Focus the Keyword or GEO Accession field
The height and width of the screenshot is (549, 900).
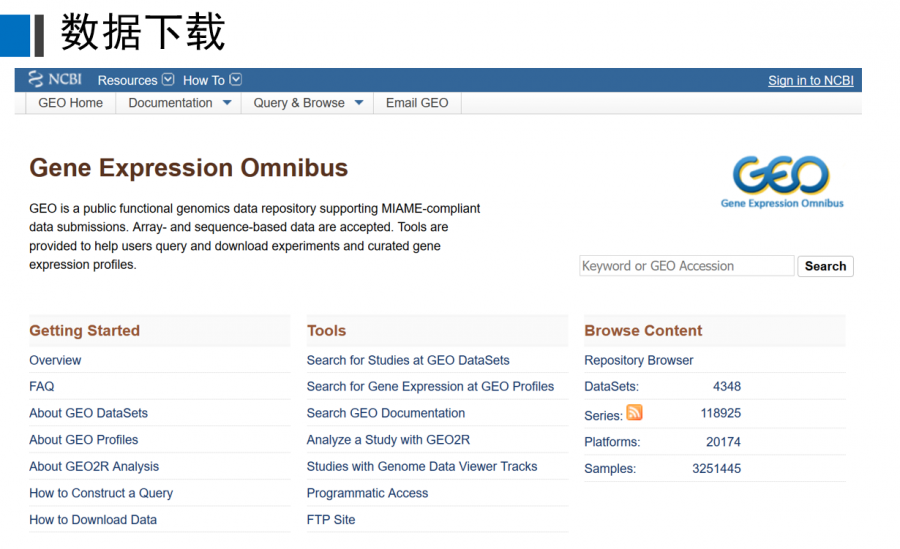[x=686, y=266]
